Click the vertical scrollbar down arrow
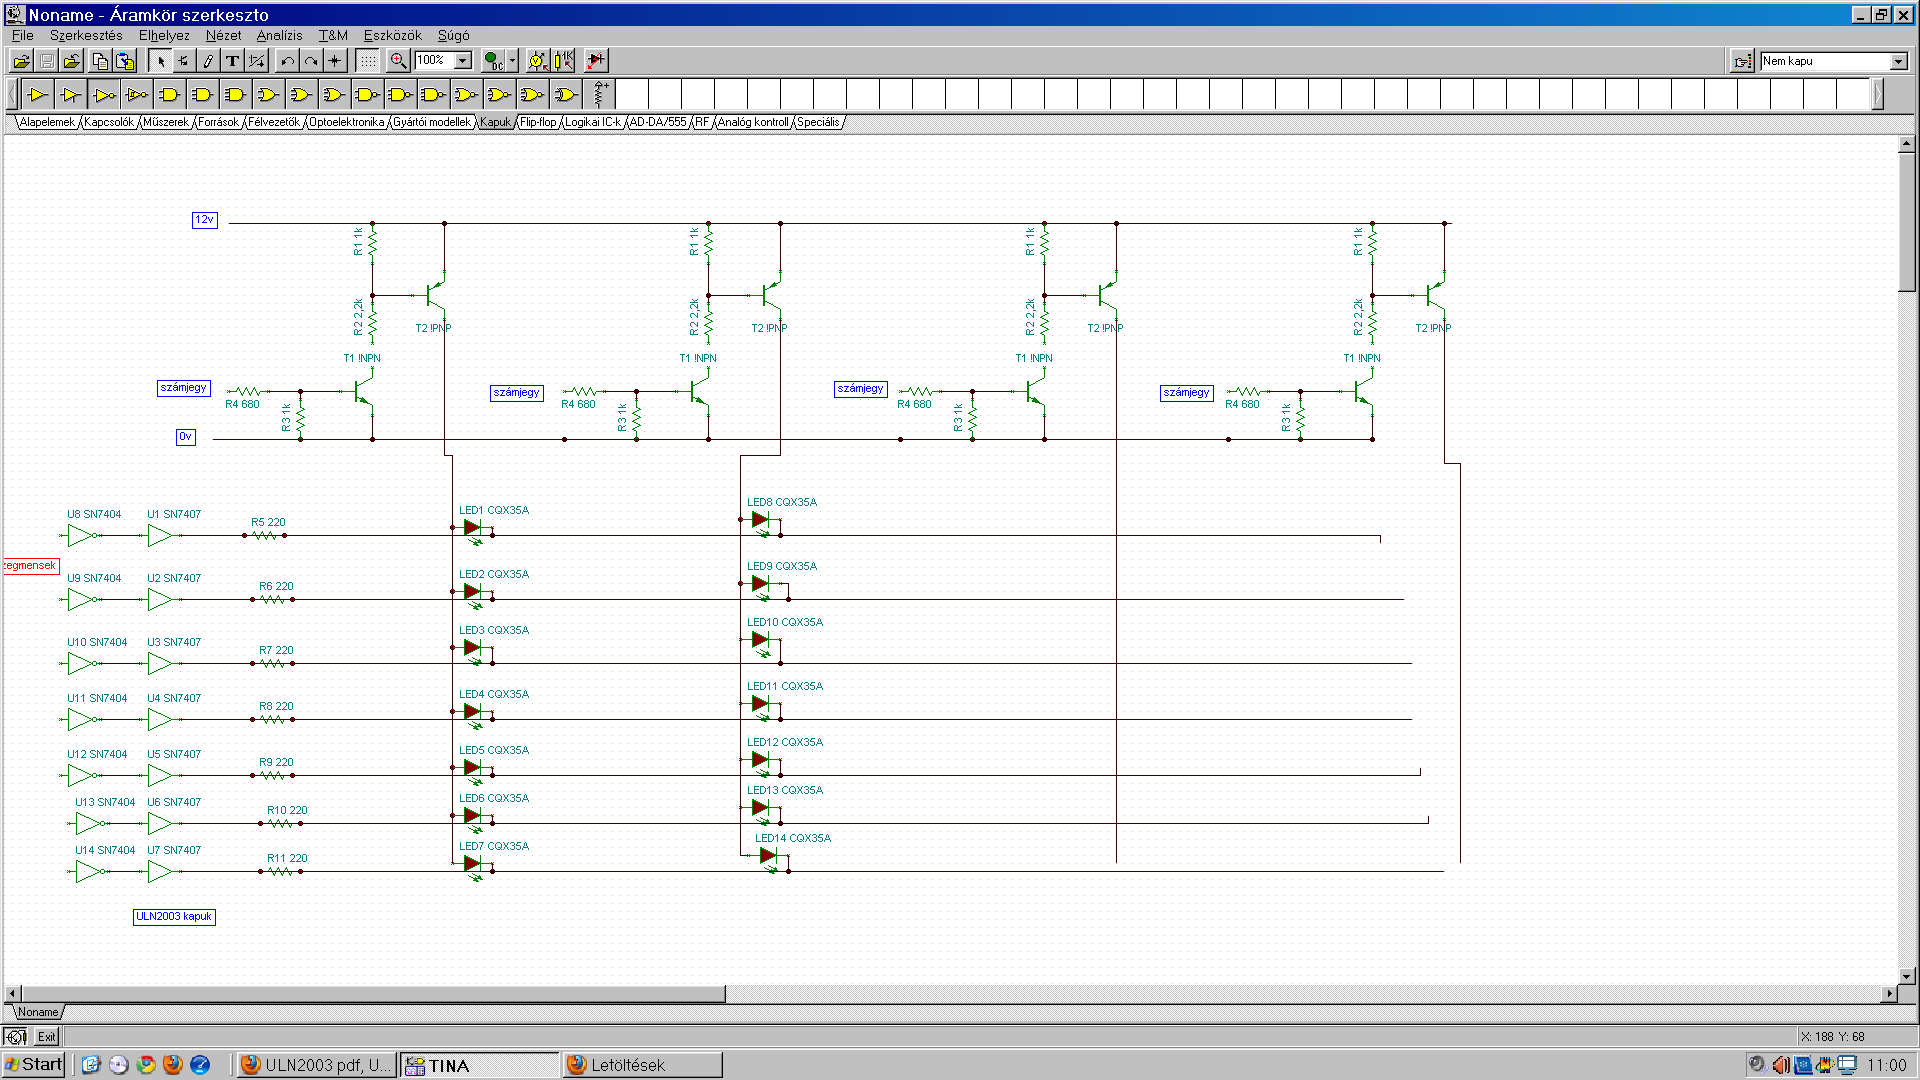1920x1080 pixels. [x=1906, y=976]
